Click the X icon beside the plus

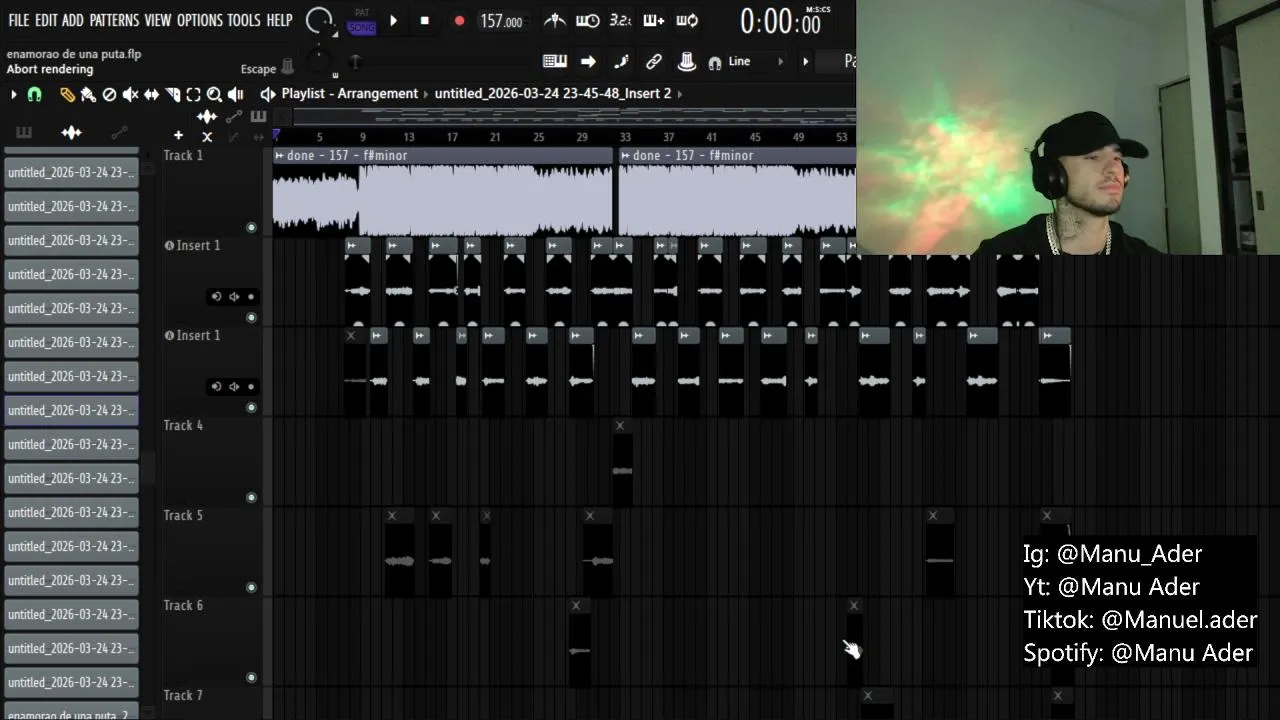pos(207,136)
